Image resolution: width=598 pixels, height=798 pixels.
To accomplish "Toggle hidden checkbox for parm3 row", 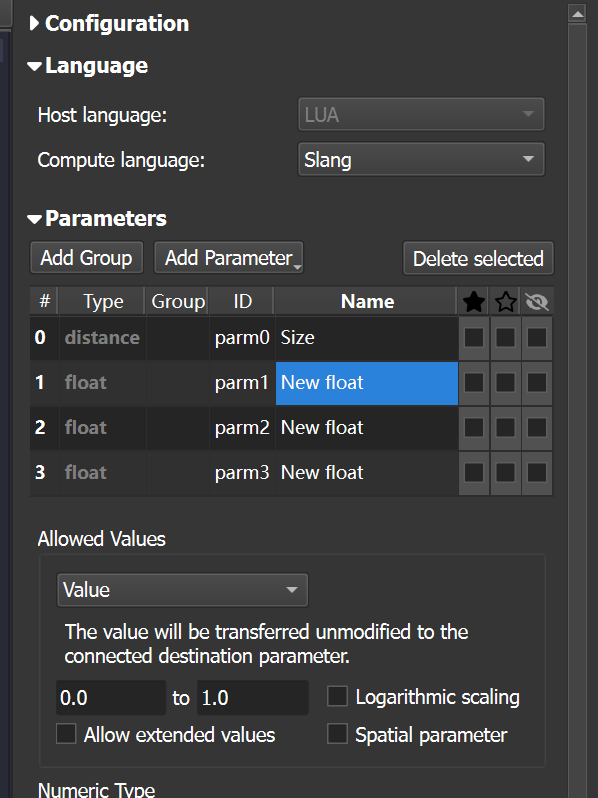I will click(x=537, y=472).
